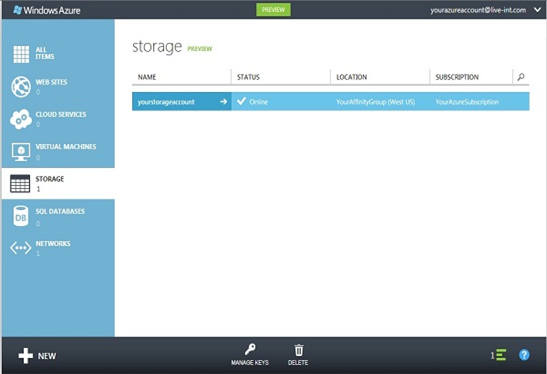Select NETWORKS label in sidebar
The height and width of the screenshot is (374, 547).
tap(53, 244)
